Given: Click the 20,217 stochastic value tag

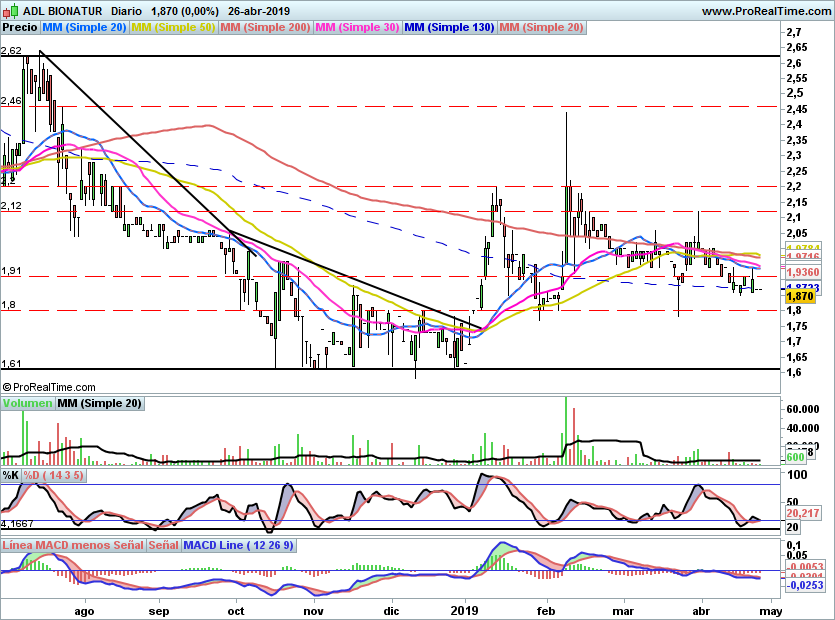Looking at the screenshot, I should [803, 513].
